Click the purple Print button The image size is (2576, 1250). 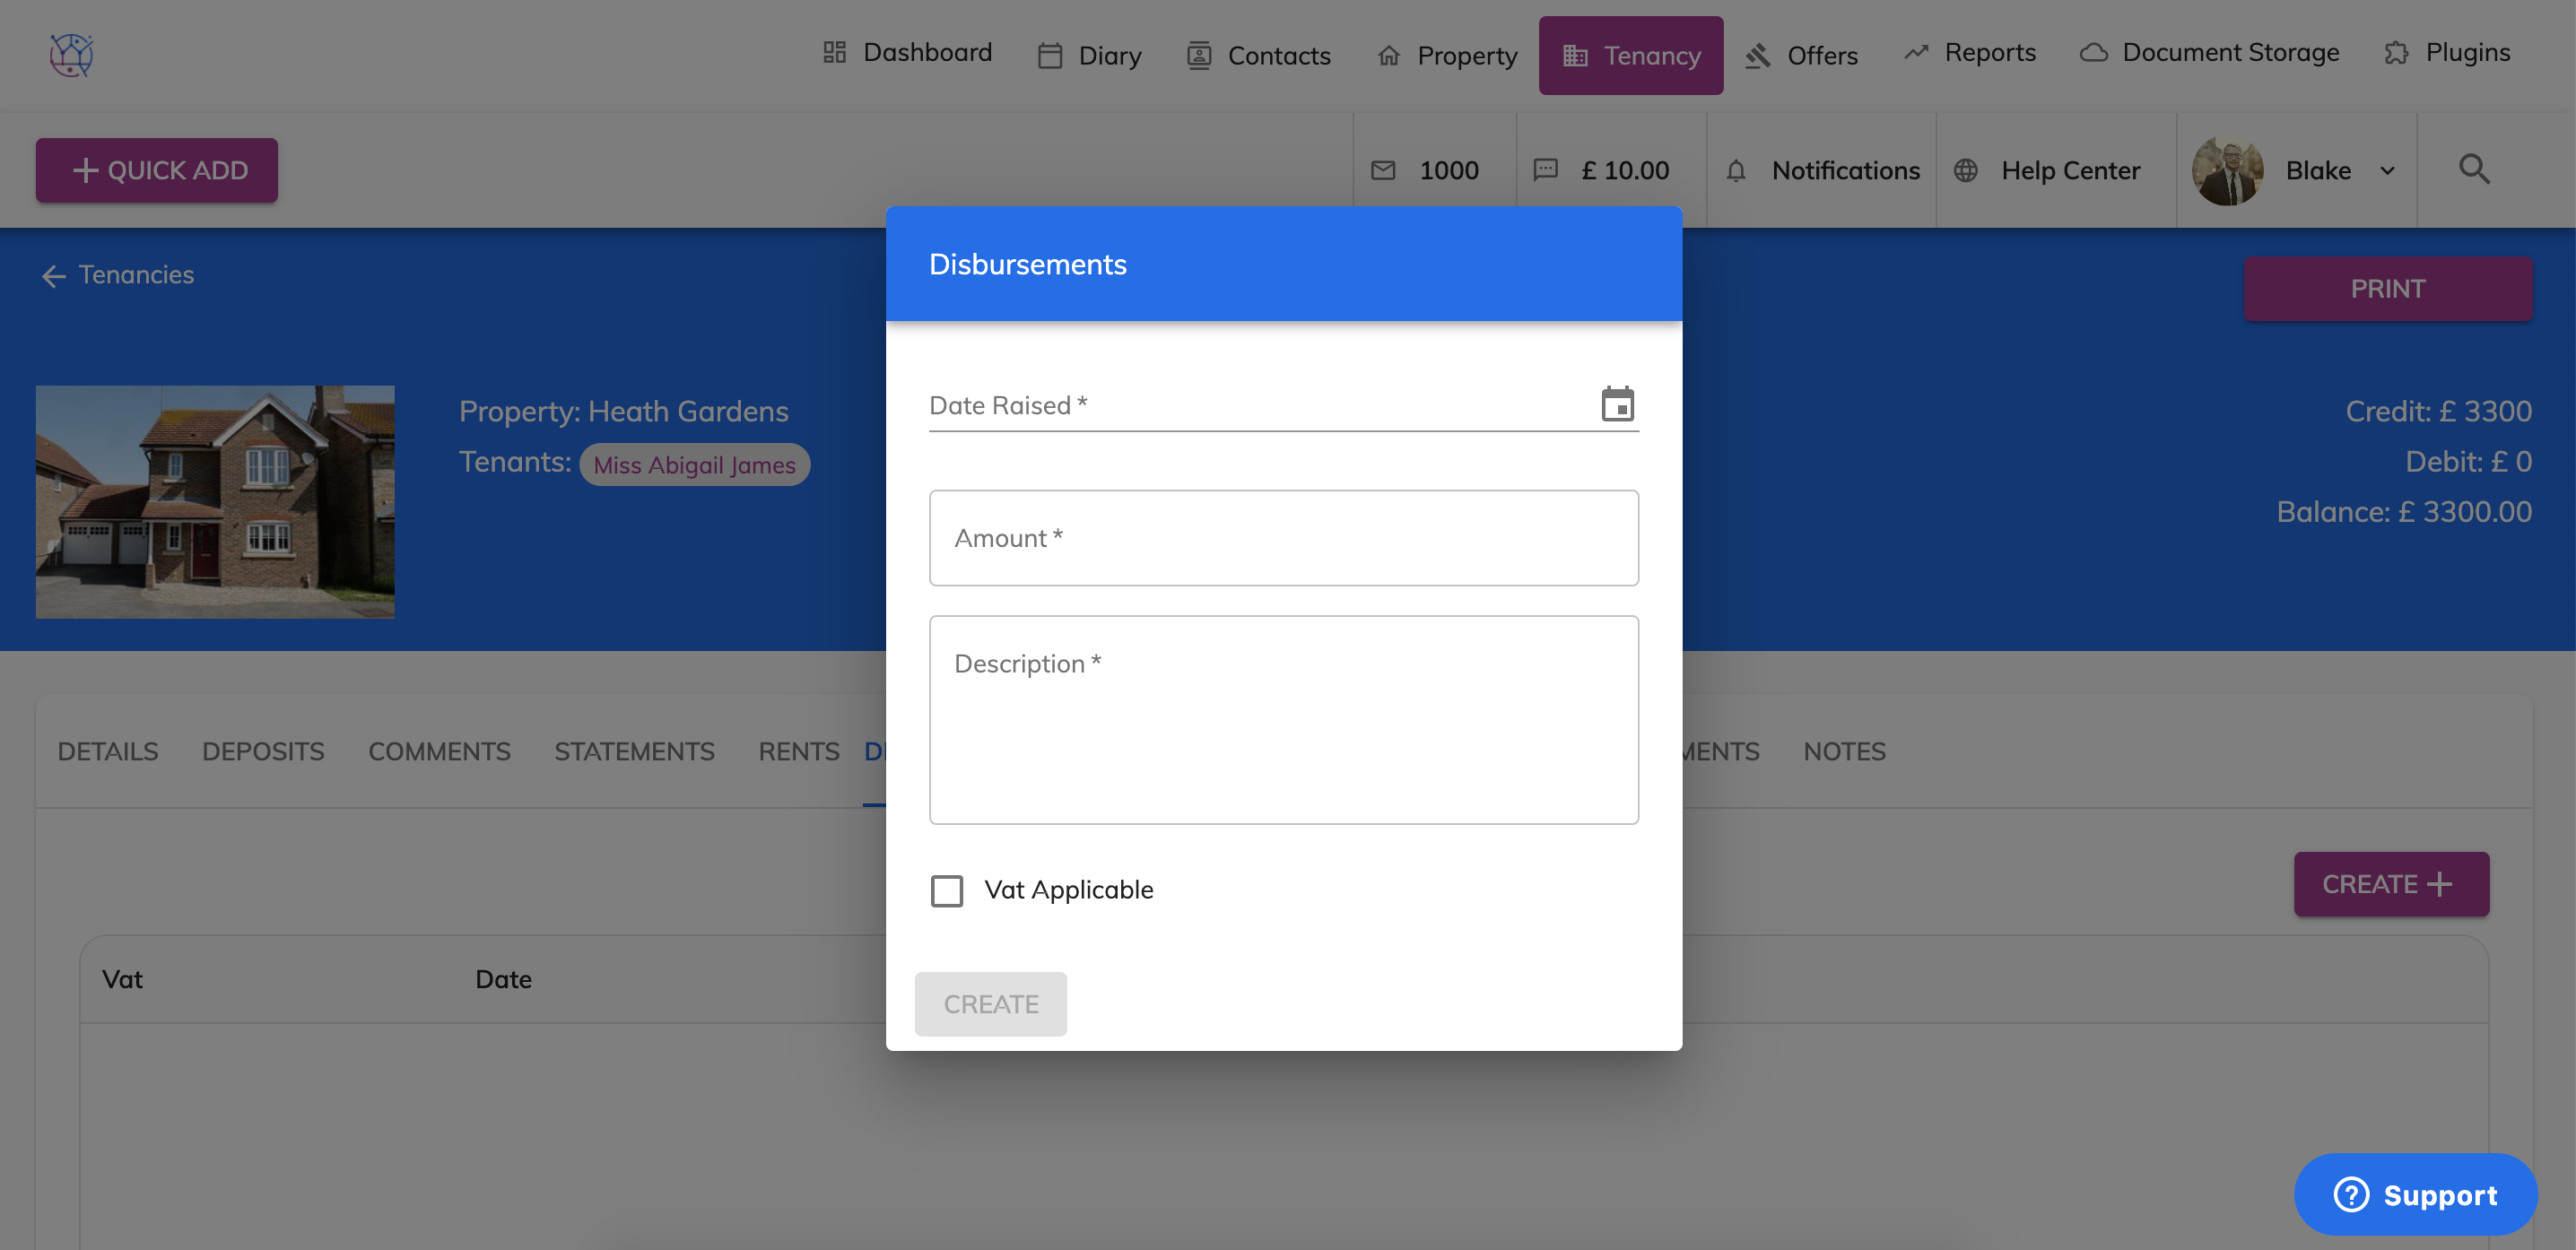[x=2387, y=289]
